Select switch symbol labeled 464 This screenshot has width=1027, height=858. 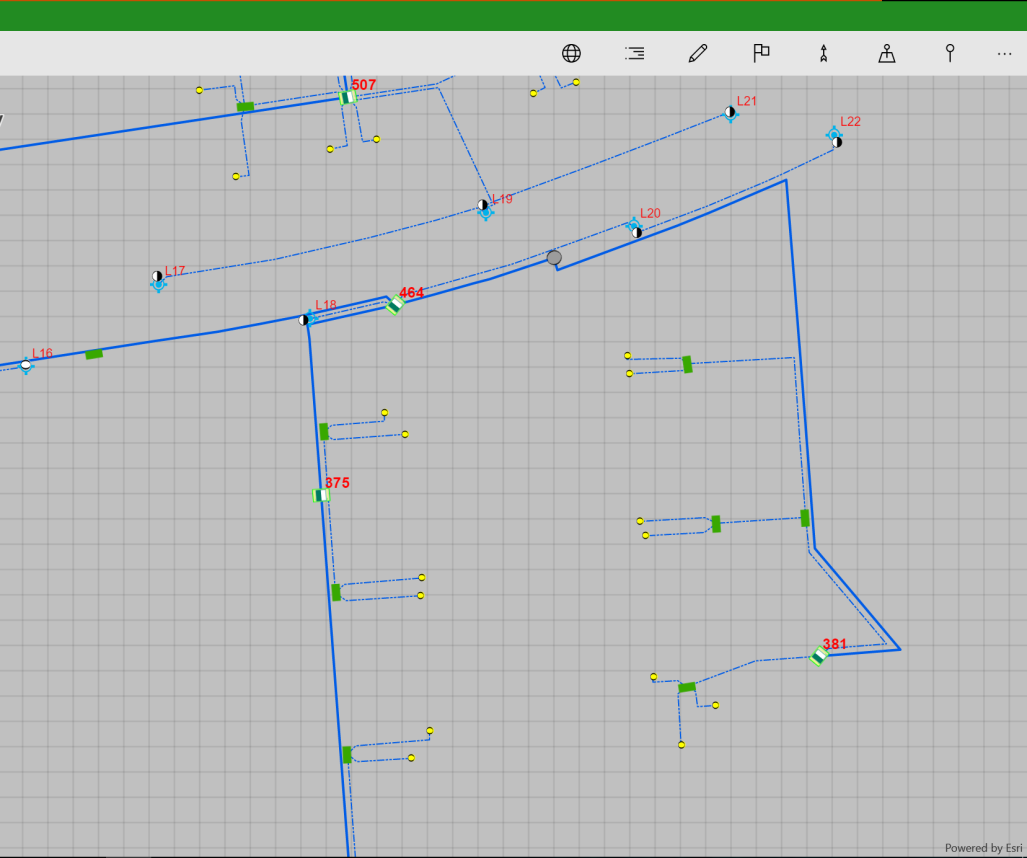tap(394, 305)
